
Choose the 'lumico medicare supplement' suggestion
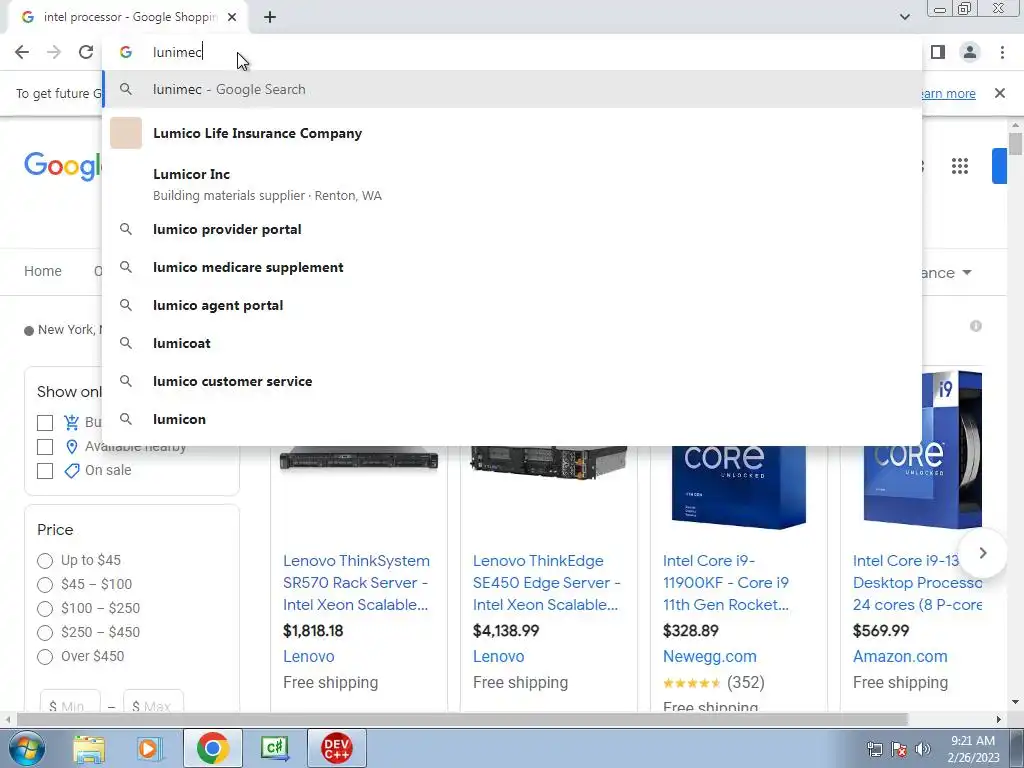tap(512, 267)
